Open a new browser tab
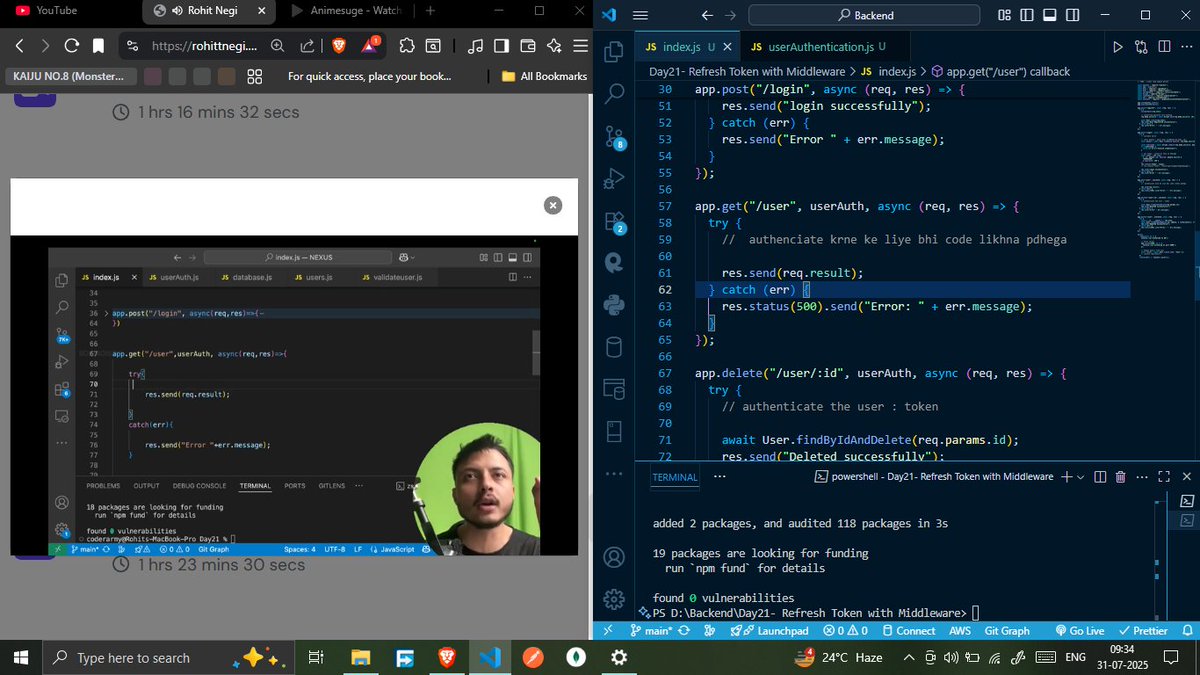The width and height of the screenshot is (1200, 675). (x=430, y=11)
